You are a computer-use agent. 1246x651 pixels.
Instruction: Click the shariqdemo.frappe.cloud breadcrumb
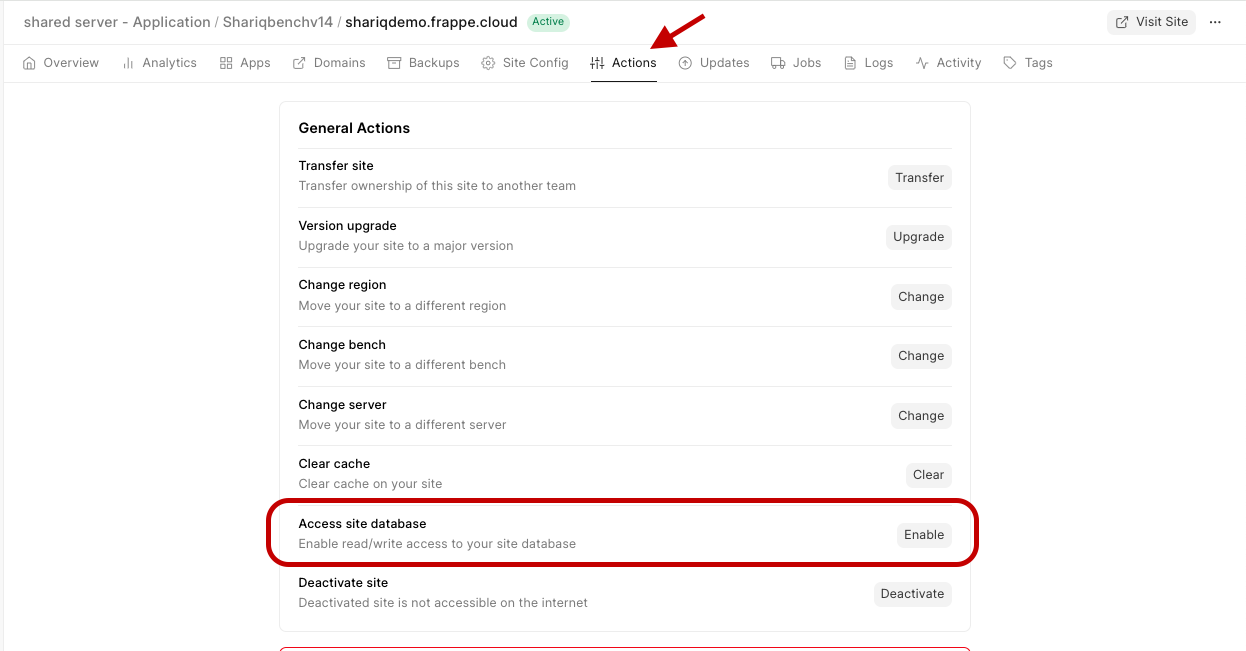tap(432, 22)
